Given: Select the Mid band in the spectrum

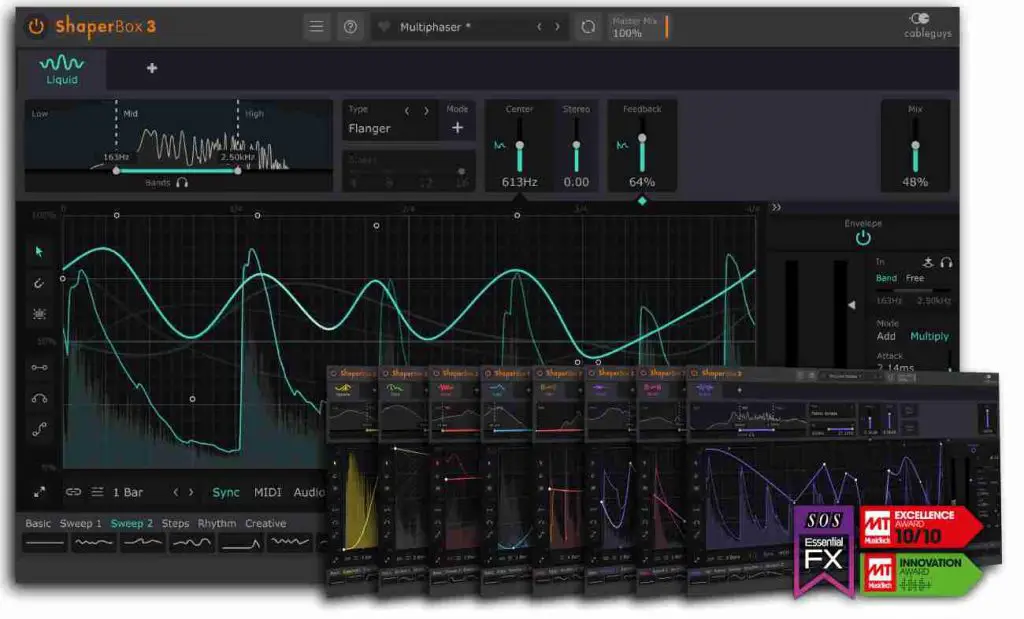Looking at the screenshot, I should [x=131, y=114].
